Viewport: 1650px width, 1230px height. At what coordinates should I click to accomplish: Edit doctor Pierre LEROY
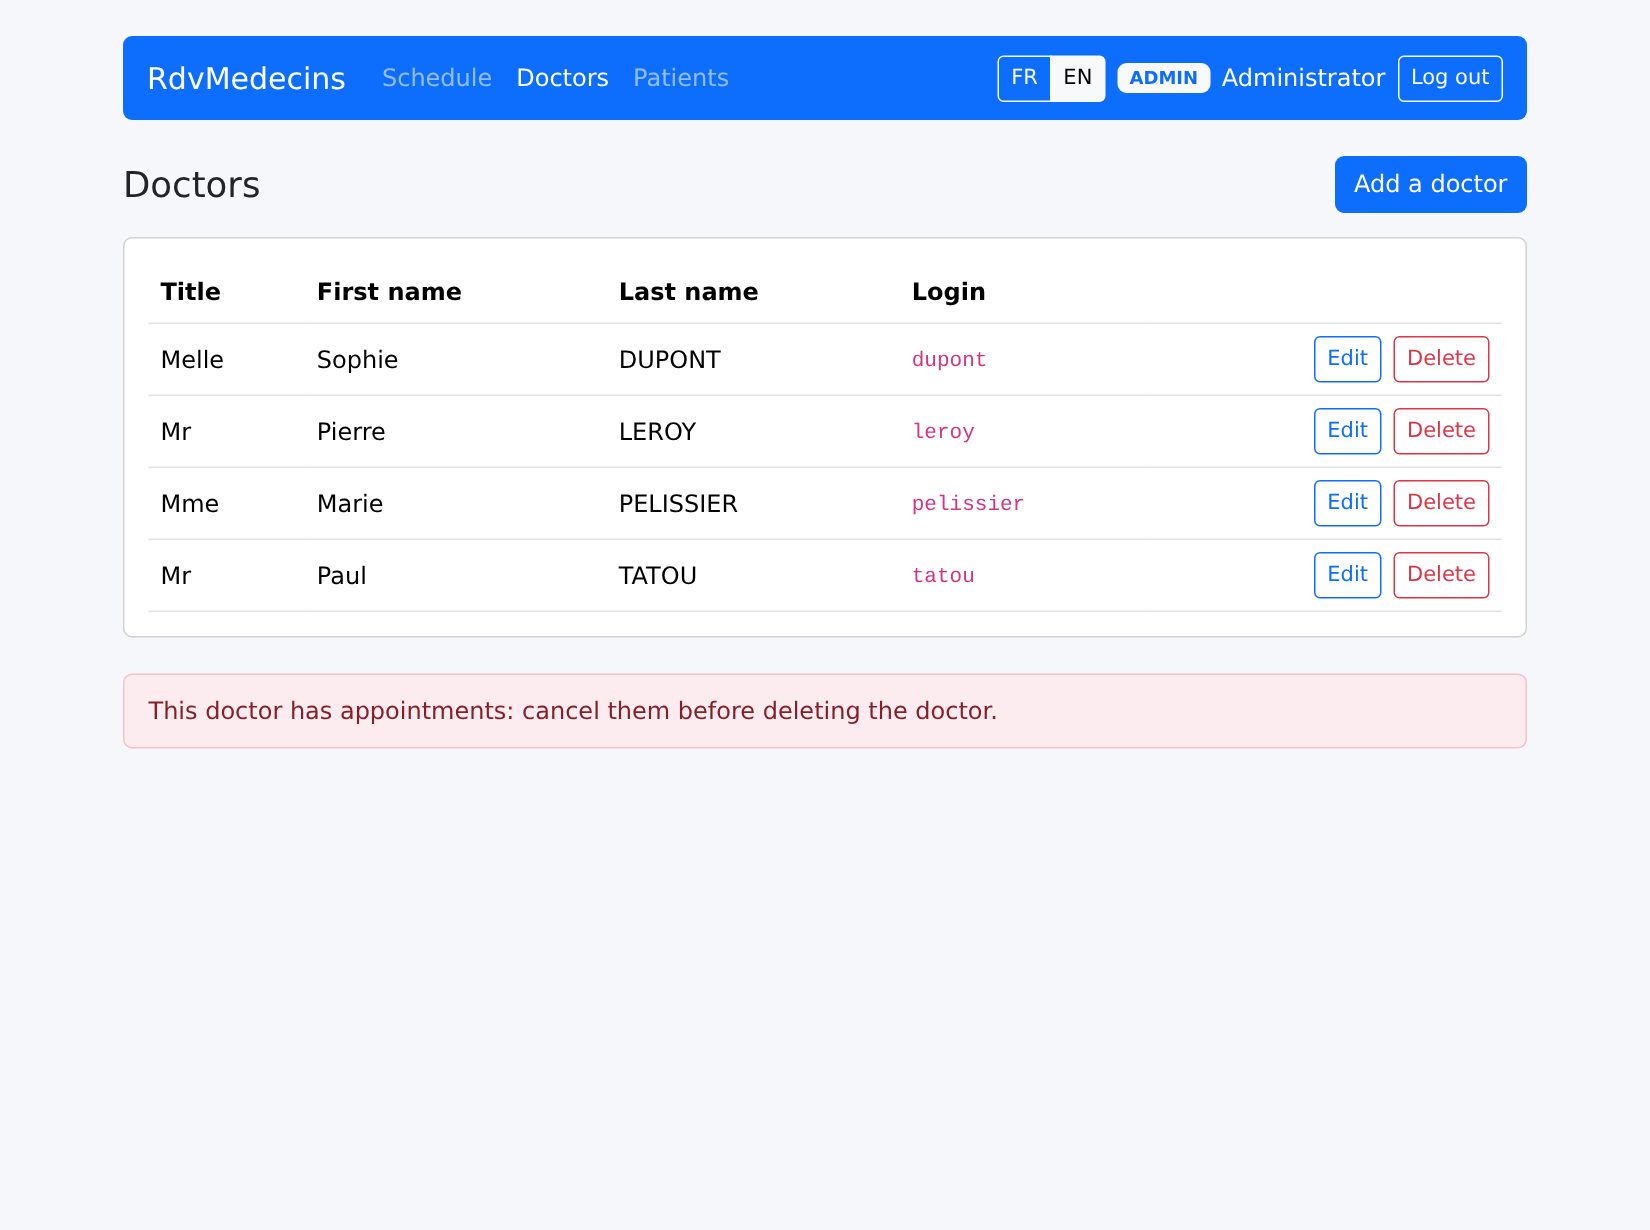(1347, 431)
